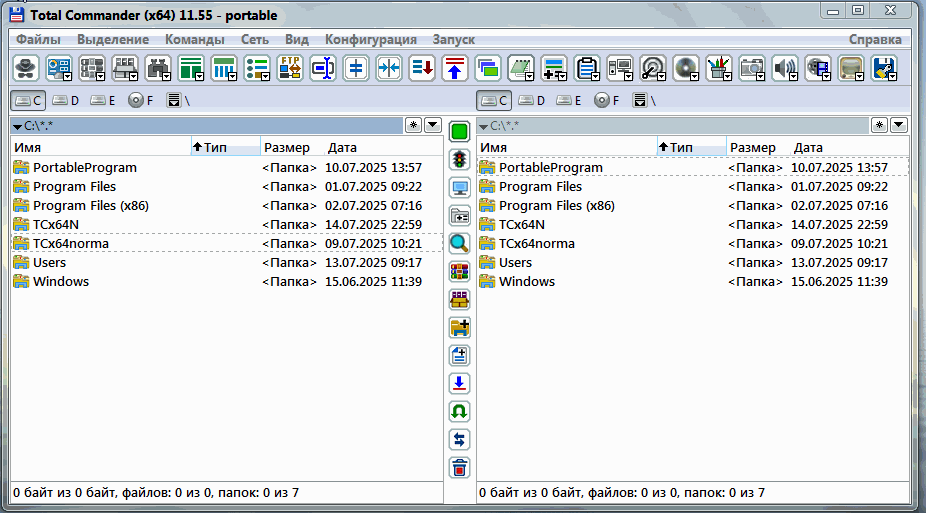Click the traffic light icon in middle bar
This screenshot has width=926, height=513.
459,159
